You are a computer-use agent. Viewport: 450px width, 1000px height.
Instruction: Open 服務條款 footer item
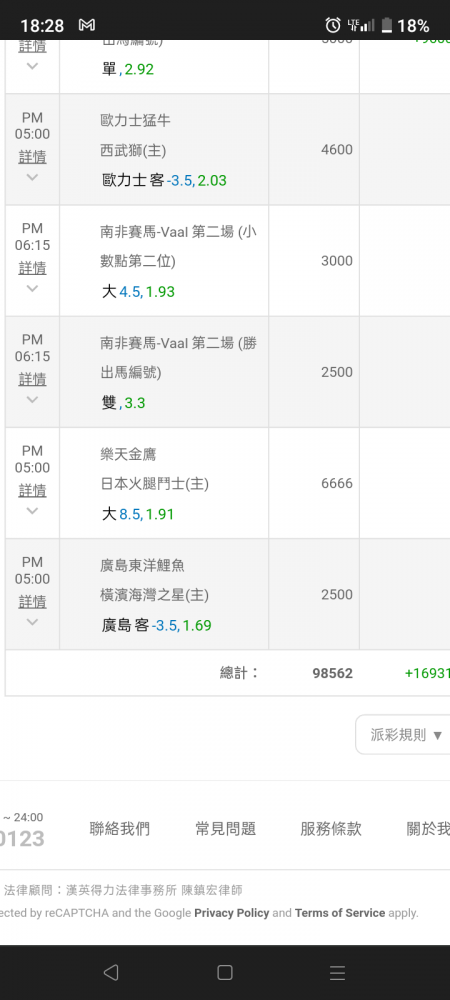tap(331, 828)
